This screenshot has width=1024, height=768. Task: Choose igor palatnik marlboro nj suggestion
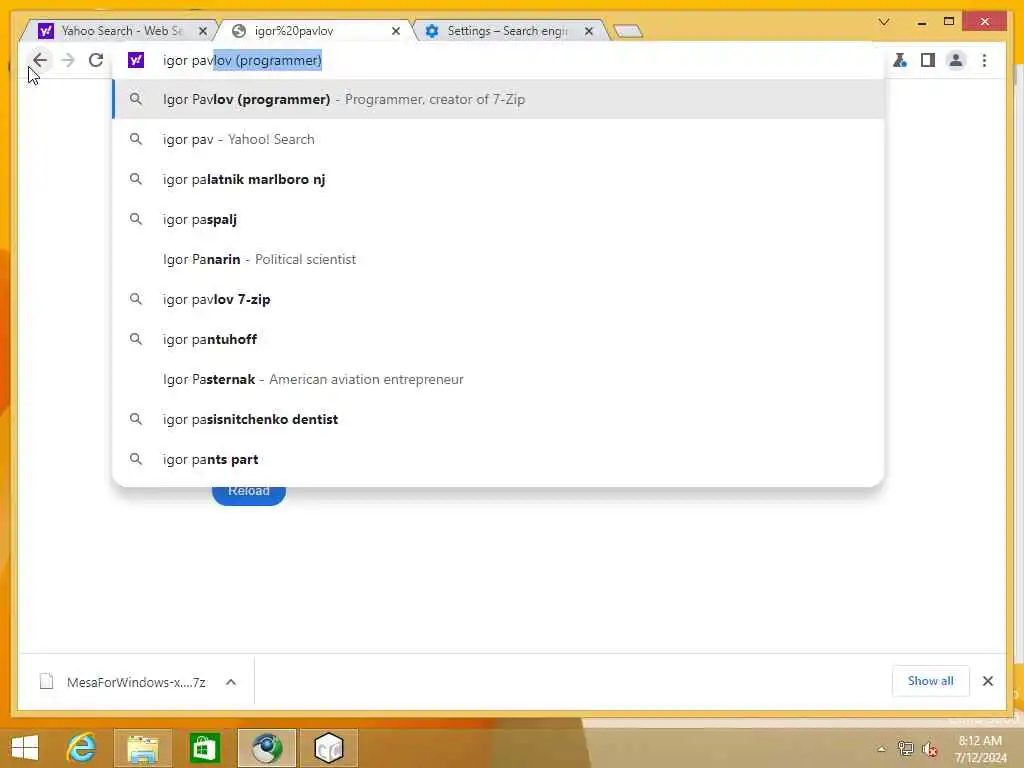[x=498, y=179]
